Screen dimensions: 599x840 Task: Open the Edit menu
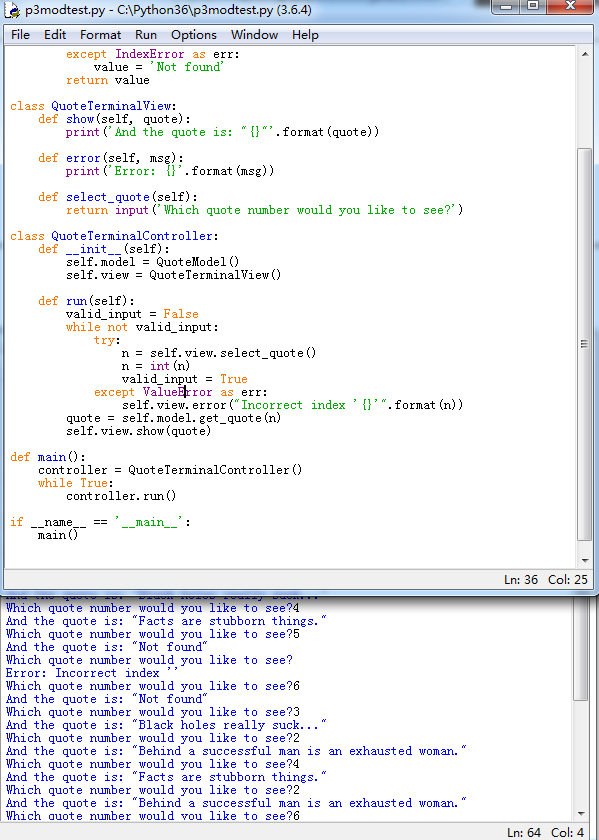click(x=55, y=35)
